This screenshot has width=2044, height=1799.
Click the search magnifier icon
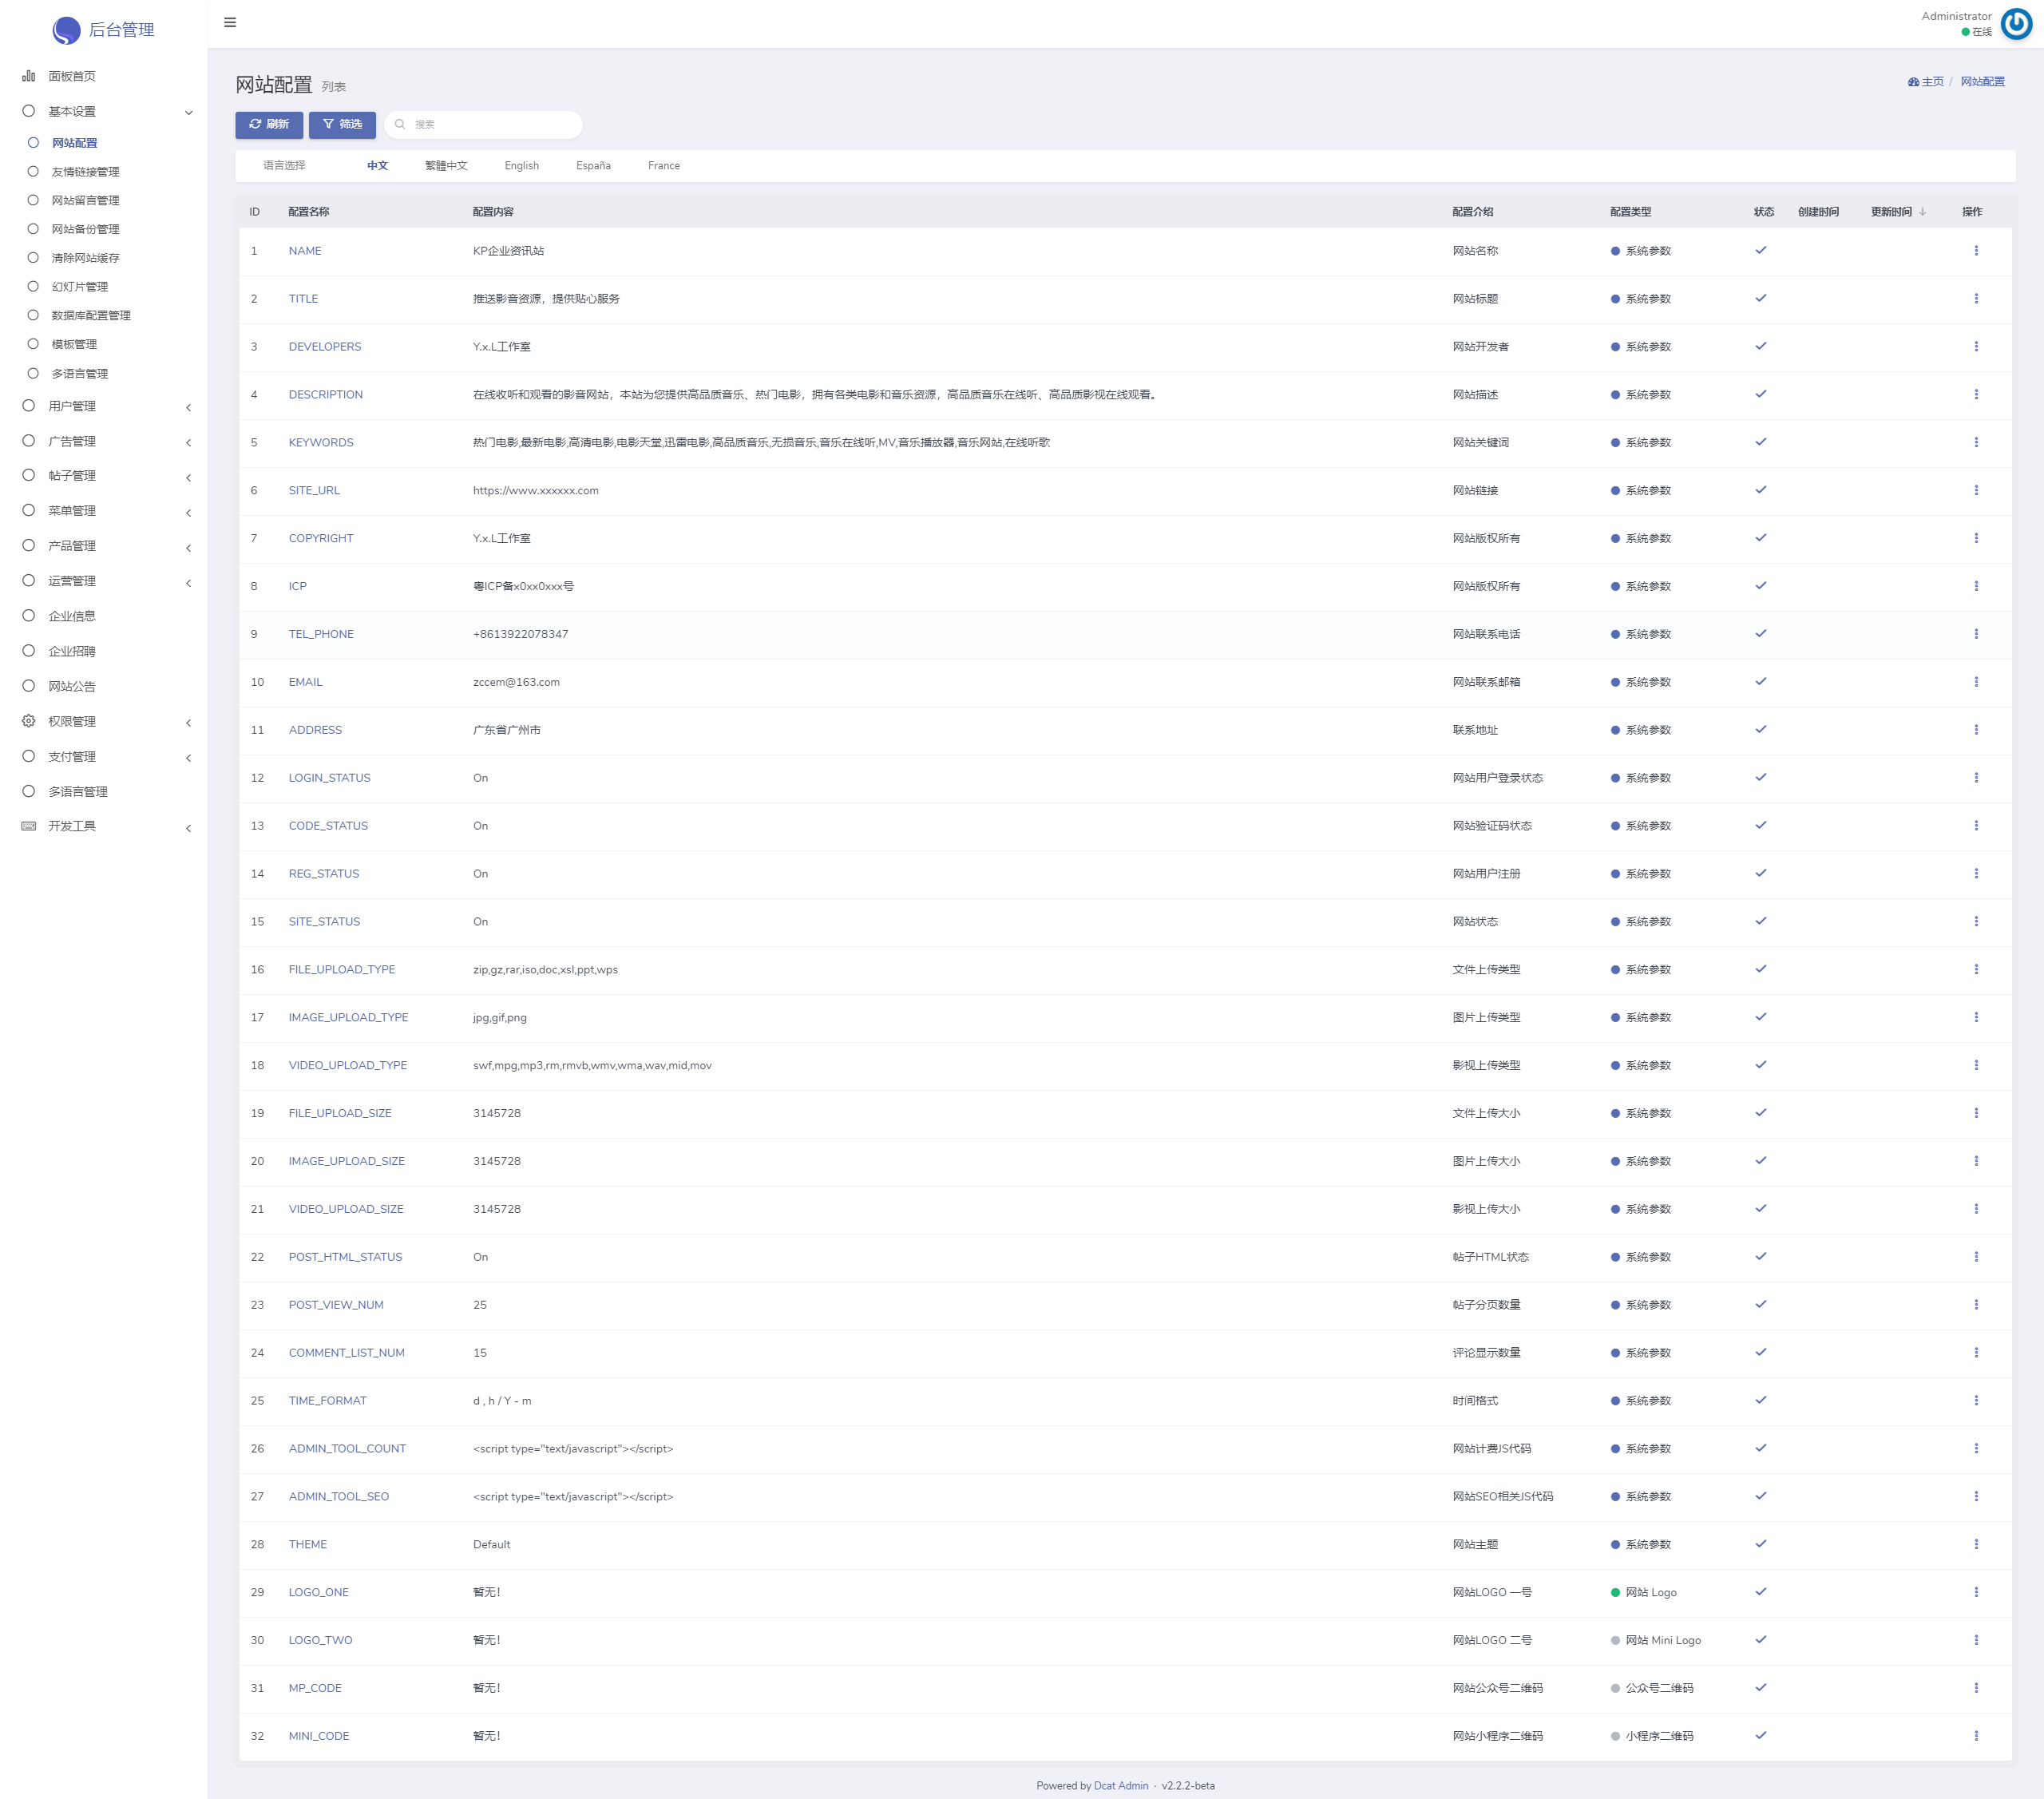(x=400, y=125)
